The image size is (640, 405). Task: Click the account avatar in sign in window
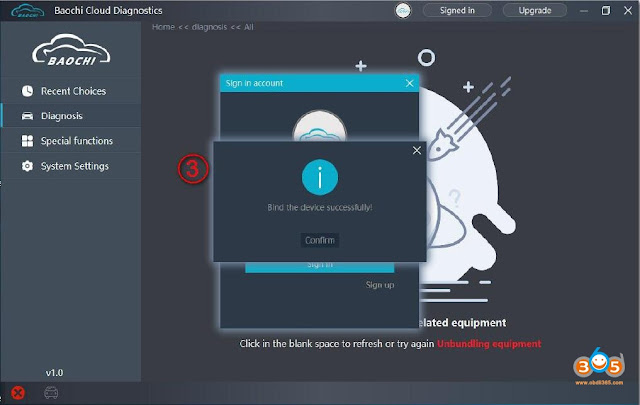click(320, 126)
